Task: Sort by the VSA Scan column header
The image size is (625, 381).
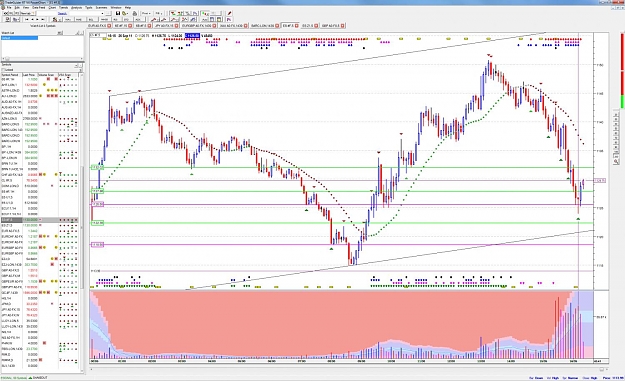Action: point(68,75)
